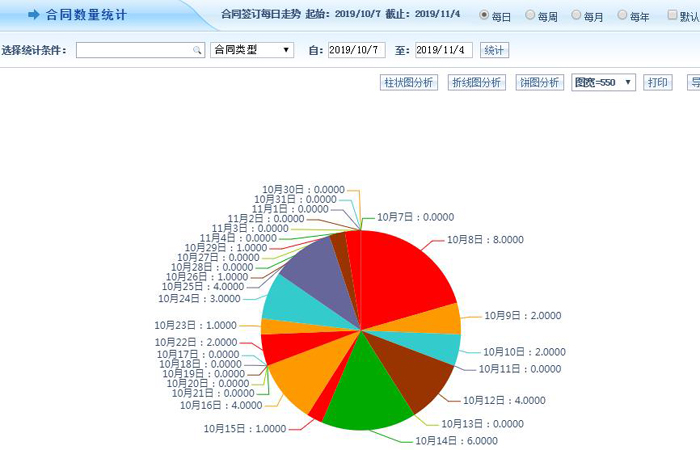Open the 合同类型 dropdown
Screen dimensions: 700x450
252,50
